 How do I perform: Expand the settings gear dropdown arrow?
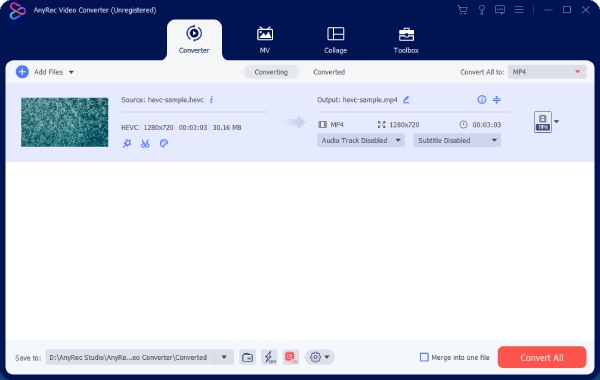pyautogui.click(x=327, y=357)
